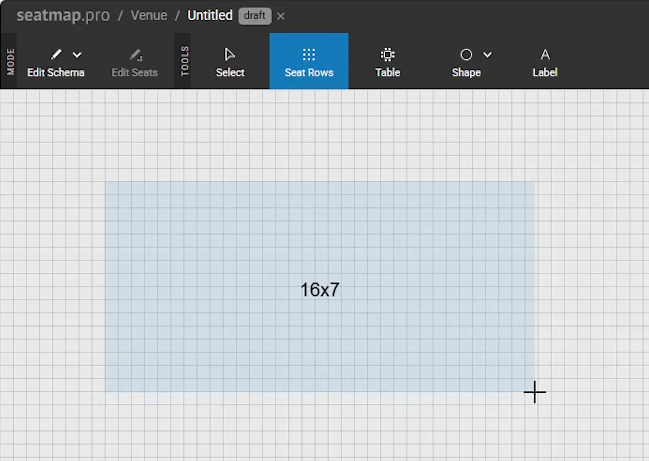Pick the Shape circle tool
The width and height of the screenshot is (649, 461).
tap(466, 55)
